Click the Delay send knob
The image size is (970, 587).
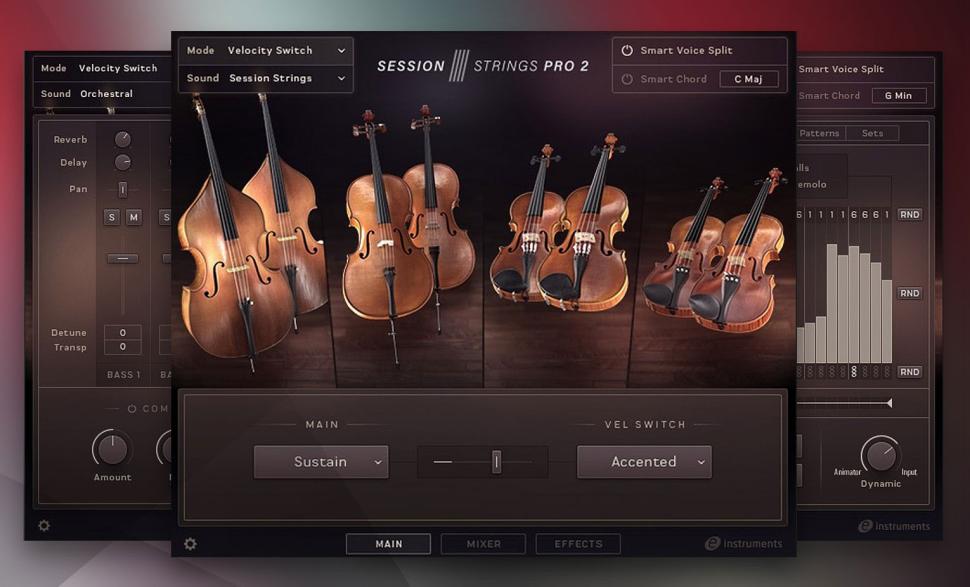pos(122,162)
